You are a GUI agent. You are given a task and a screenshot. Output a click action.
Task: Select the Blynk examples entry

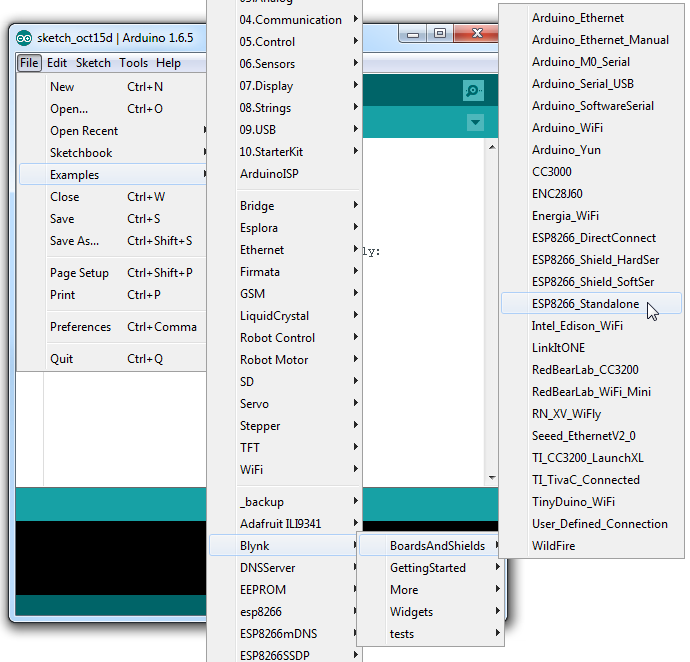pyautogui.click(x=285, y=546)
